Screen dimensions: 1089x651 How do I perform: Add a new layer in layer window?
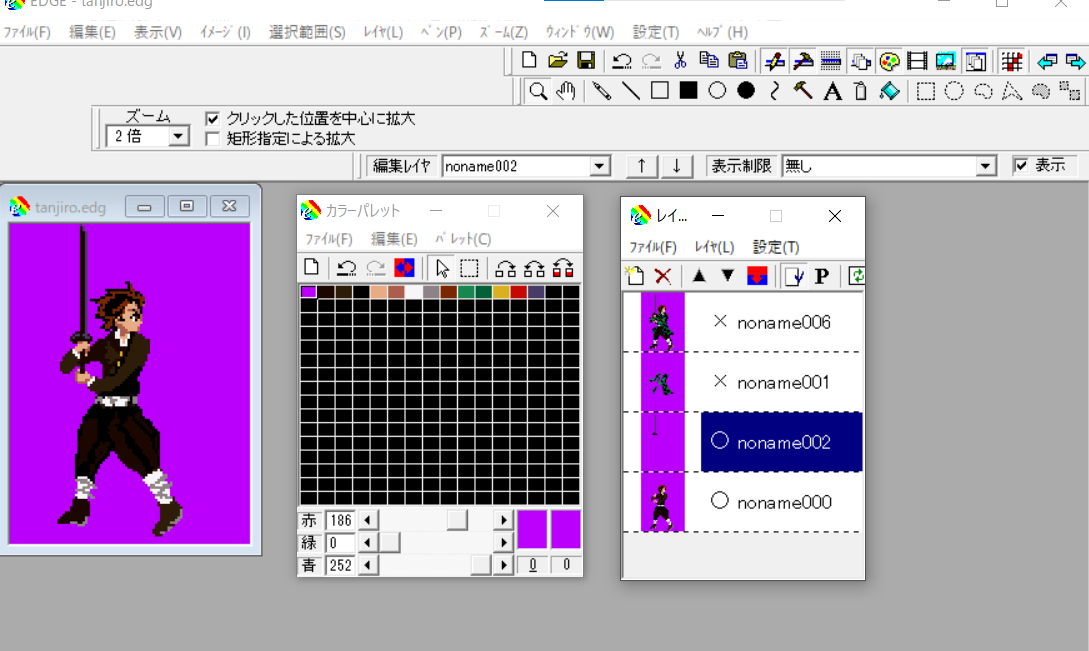[x=635, y=276]
